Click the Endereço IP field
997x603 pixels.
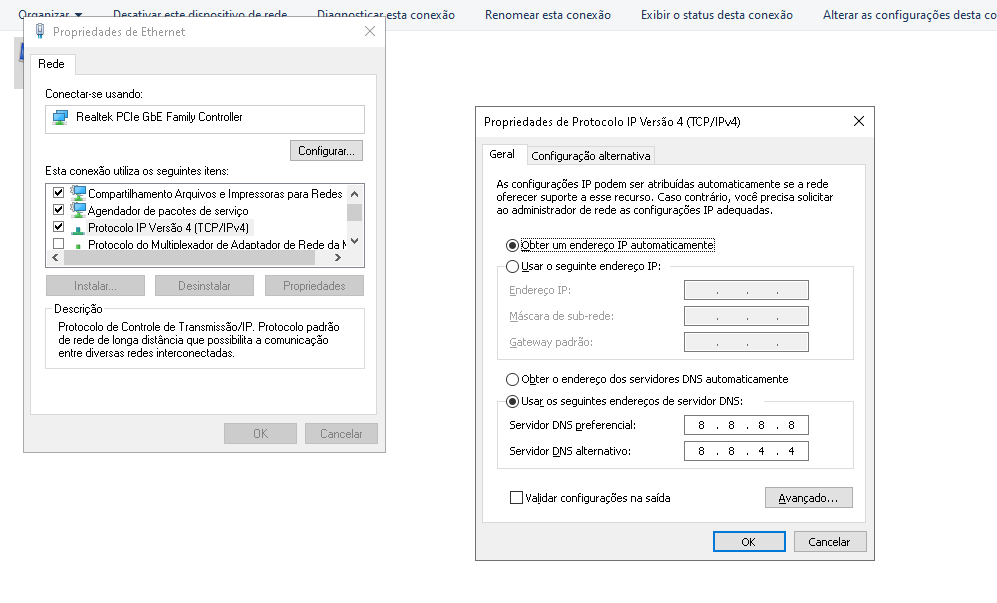[x=746, y=290]
